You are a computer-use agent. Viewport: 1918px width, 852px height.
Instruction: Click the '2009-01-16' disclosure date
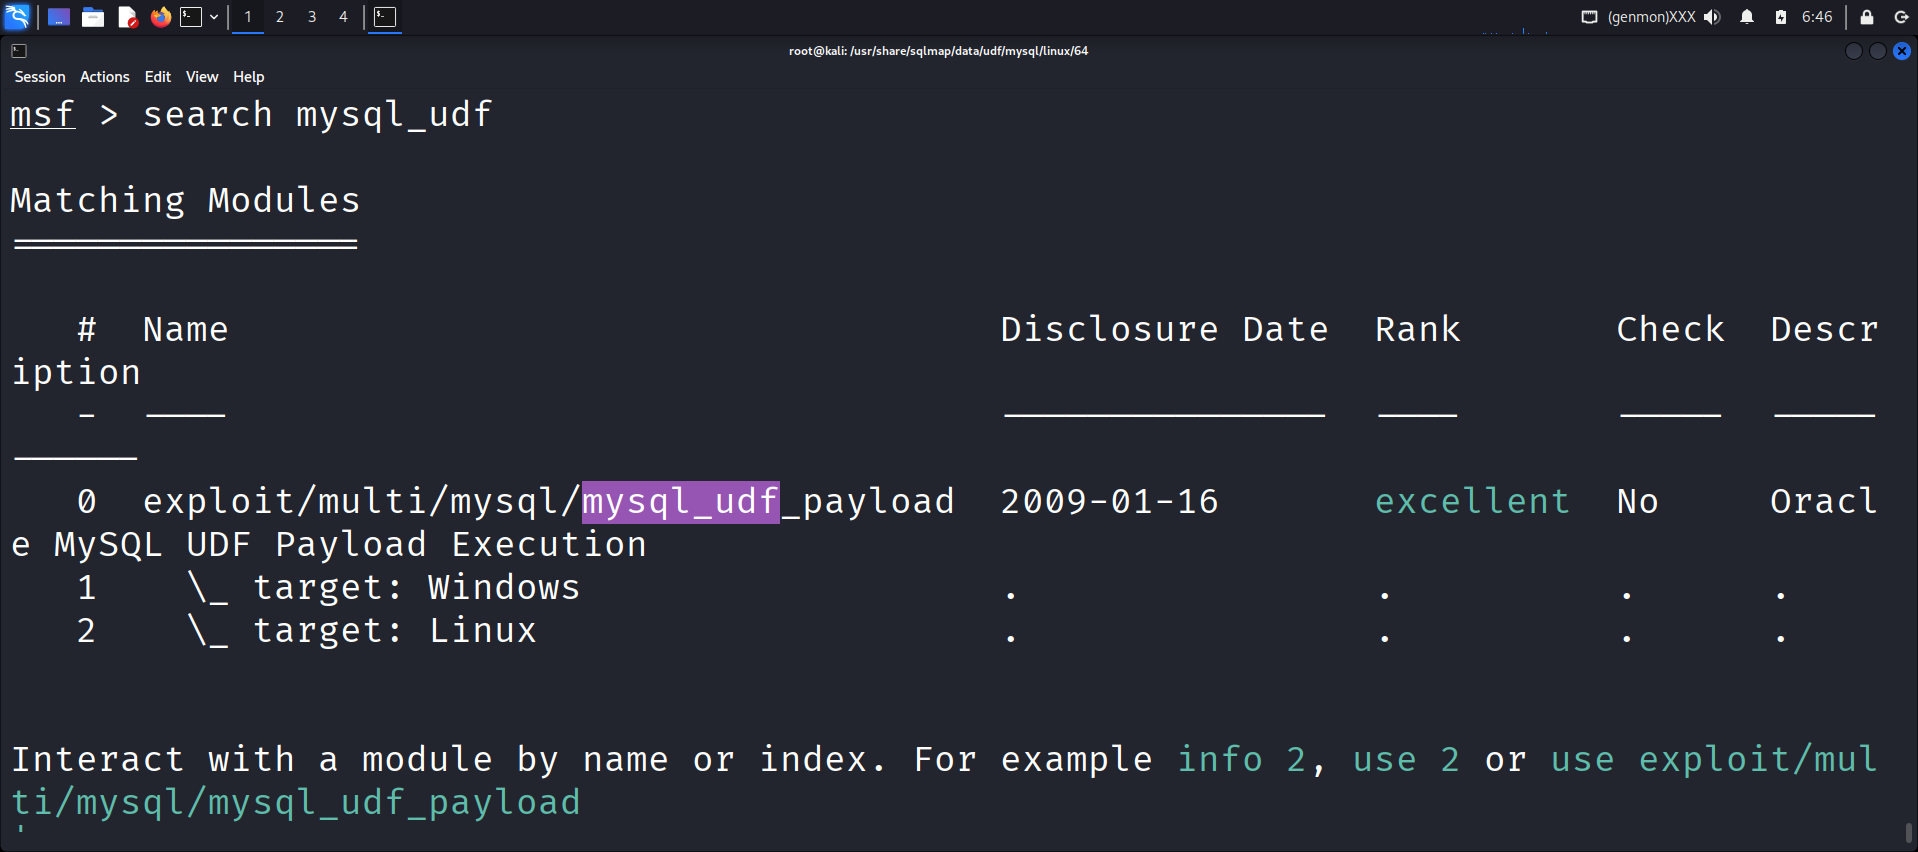[x=1110, y=501]
